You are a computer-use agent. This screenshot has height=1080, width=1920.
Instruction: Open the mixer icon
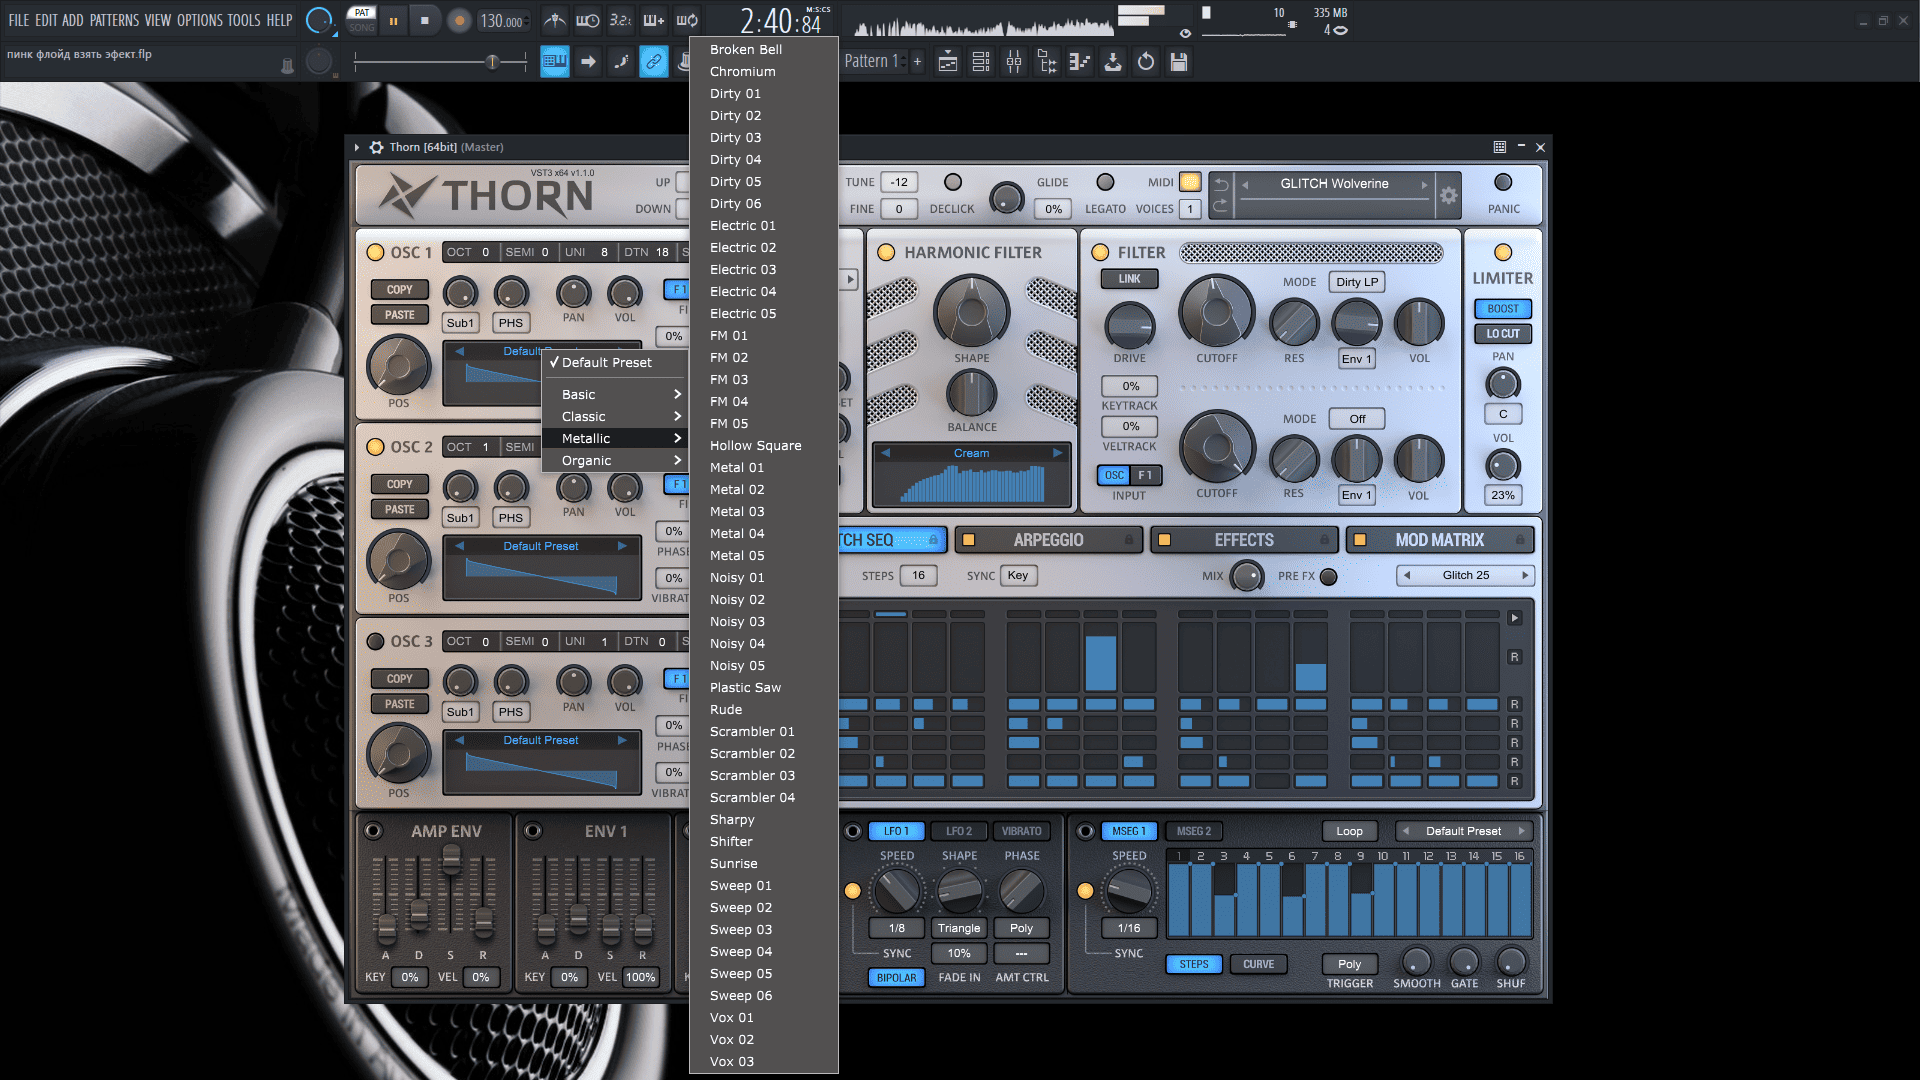click(1014, 62)
